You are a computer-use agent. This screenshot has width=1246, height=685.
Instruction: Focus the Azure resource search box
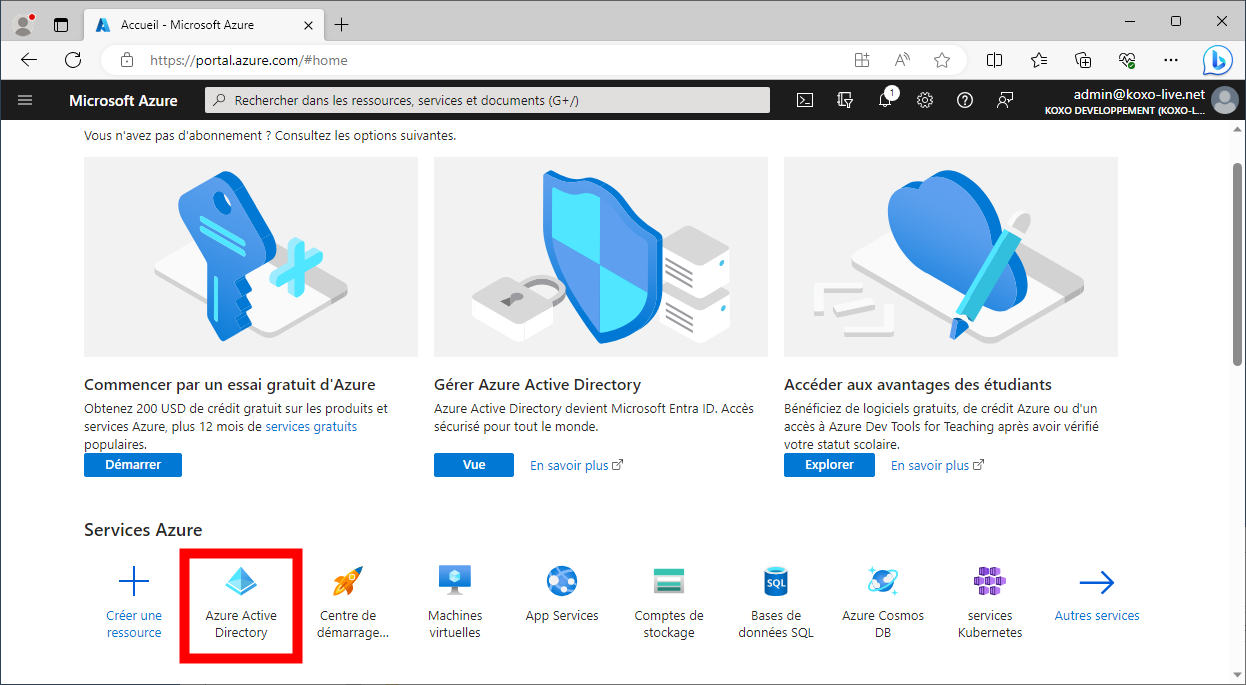(487, 100)
